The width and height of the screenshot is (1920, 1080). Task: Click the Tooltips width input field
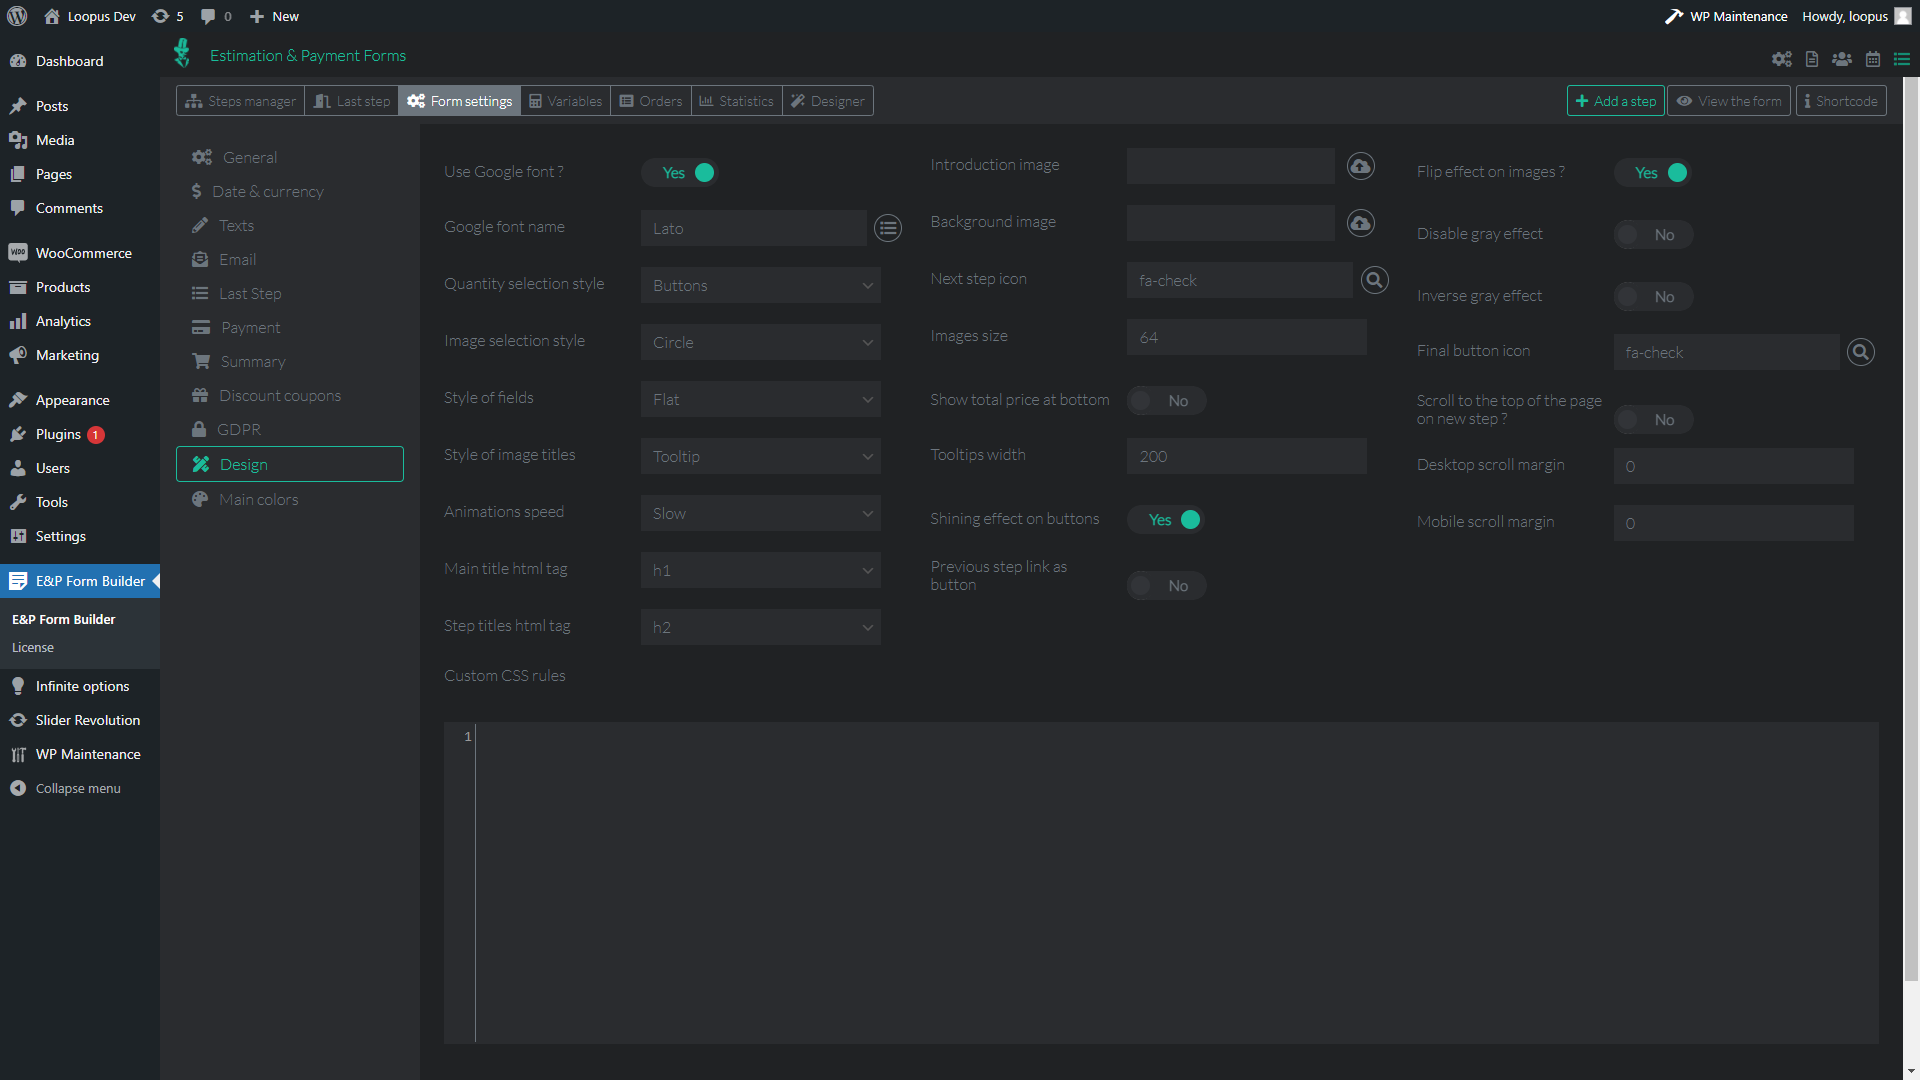[1246, 457]
